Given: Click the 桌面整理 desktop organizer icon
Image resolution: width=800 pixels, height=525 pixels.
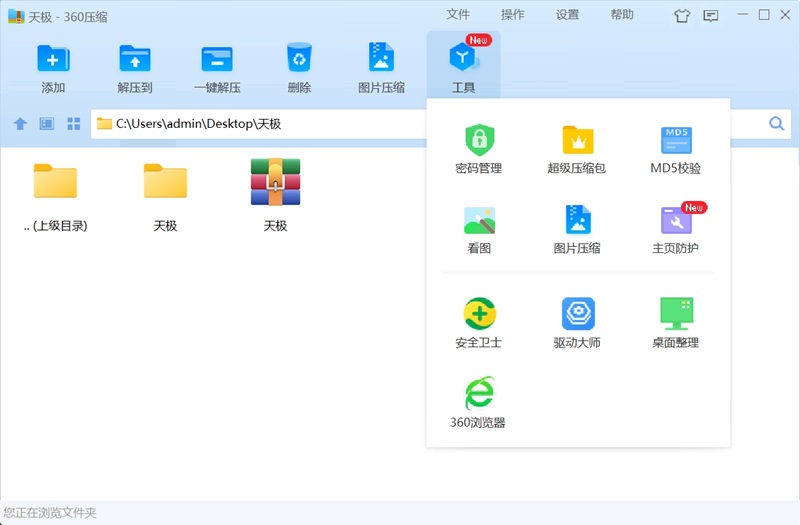Looking at the screenshot, I should click(676, 314).
